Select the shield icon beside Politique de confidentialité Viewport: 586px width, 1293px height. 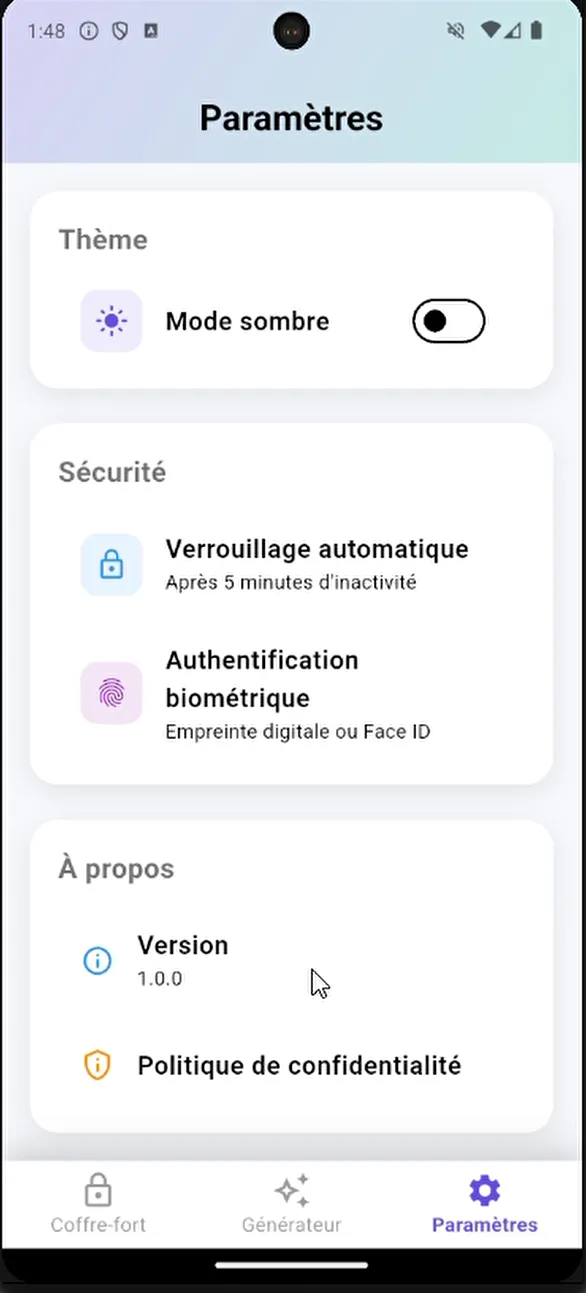97,1065
